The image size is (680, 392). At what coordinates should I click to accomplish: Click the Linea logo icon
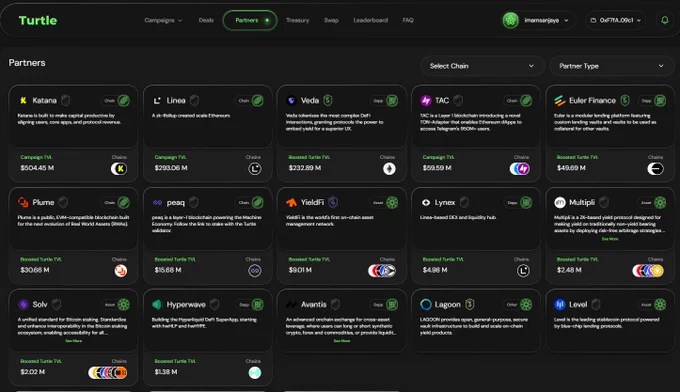point(157,101)
